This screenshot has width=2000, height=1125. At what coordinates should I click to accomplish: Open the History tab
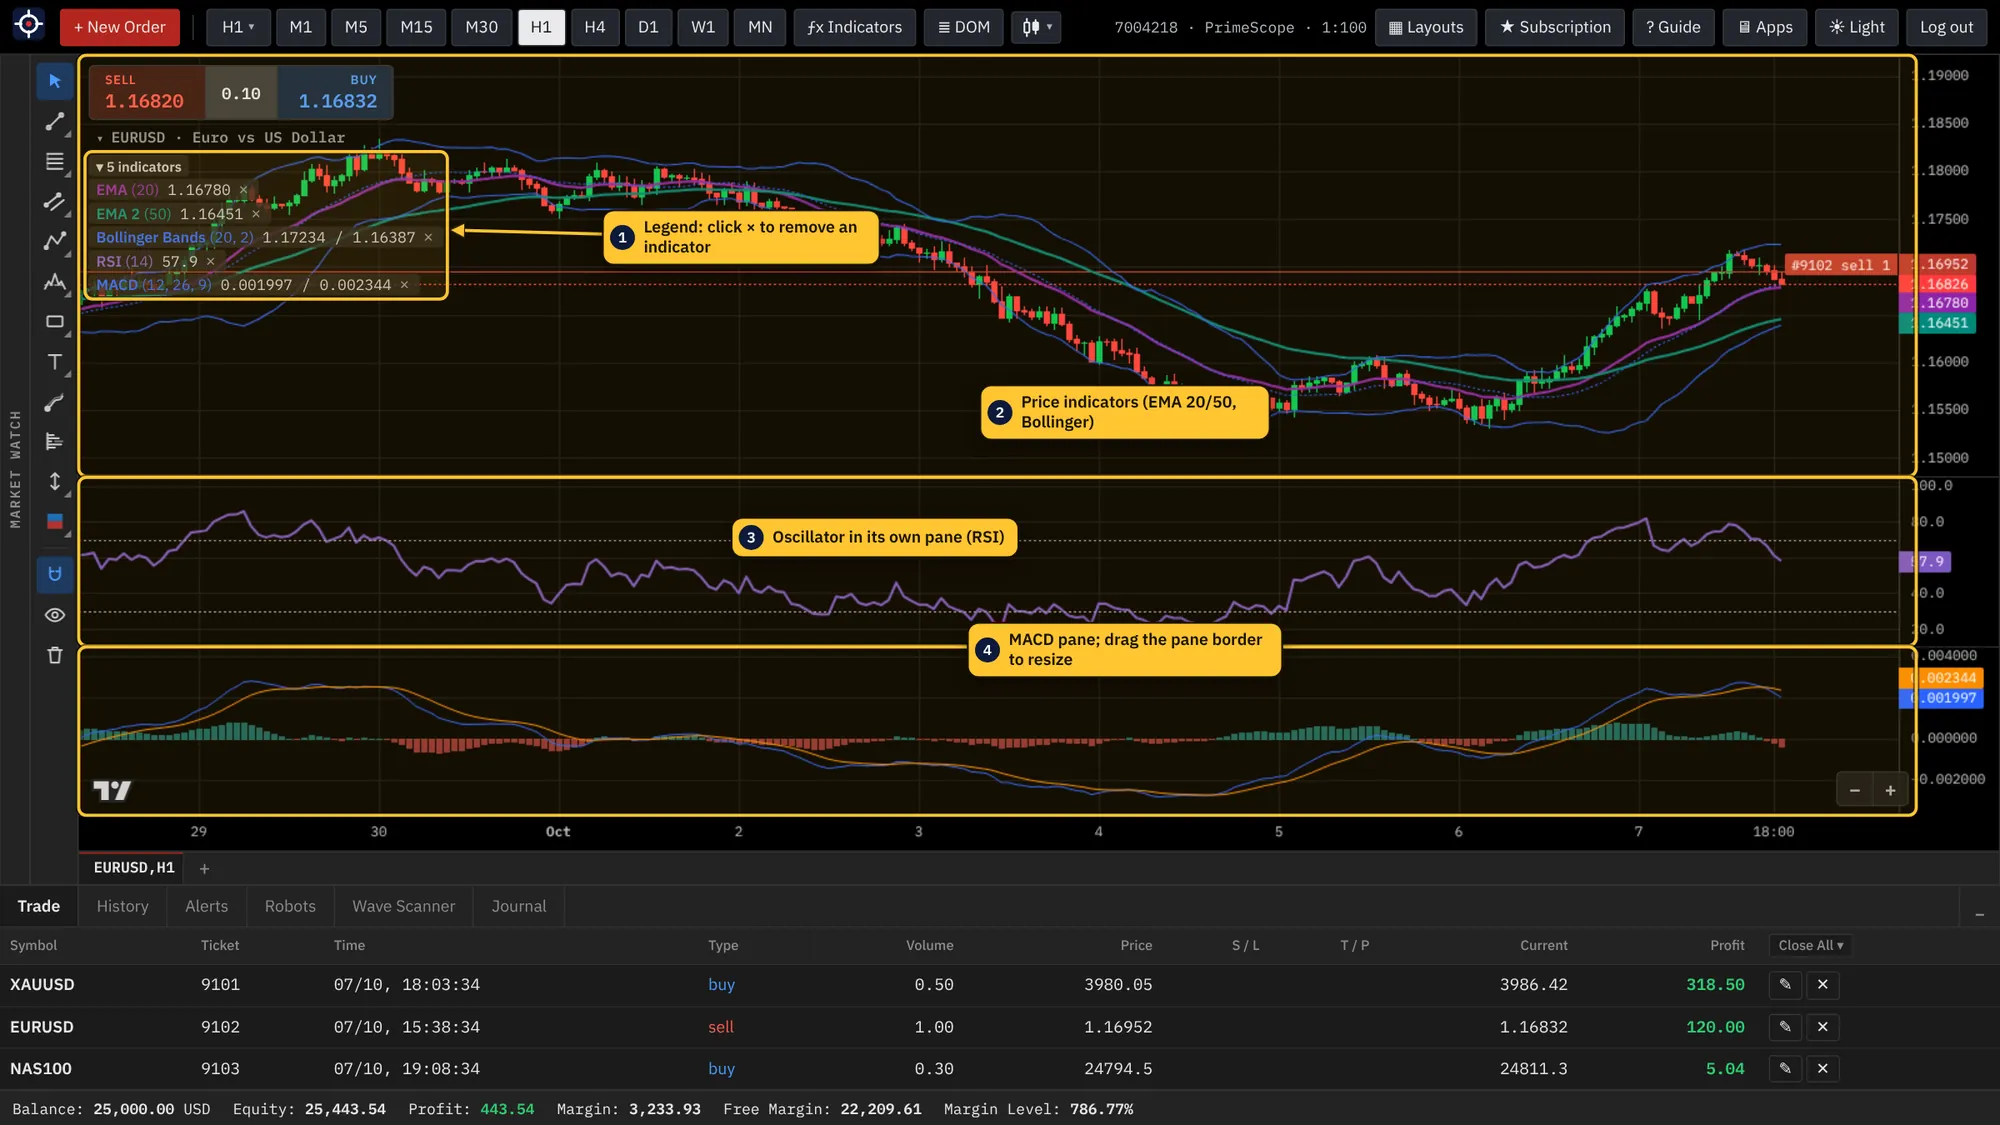tap(123, 906)
